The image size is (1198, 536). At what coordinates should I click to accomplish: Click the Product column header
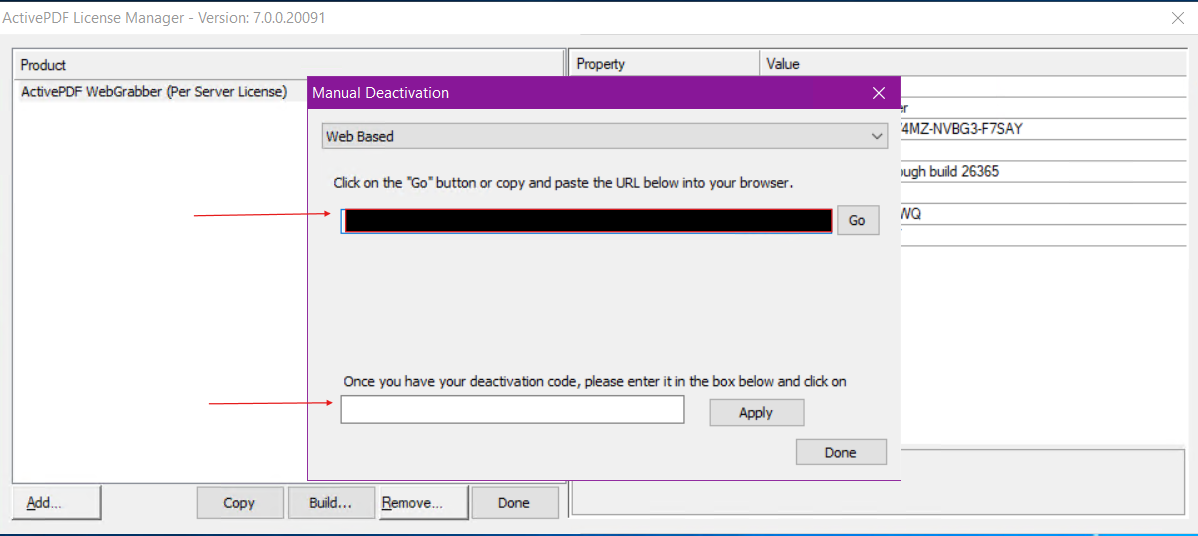289,64
